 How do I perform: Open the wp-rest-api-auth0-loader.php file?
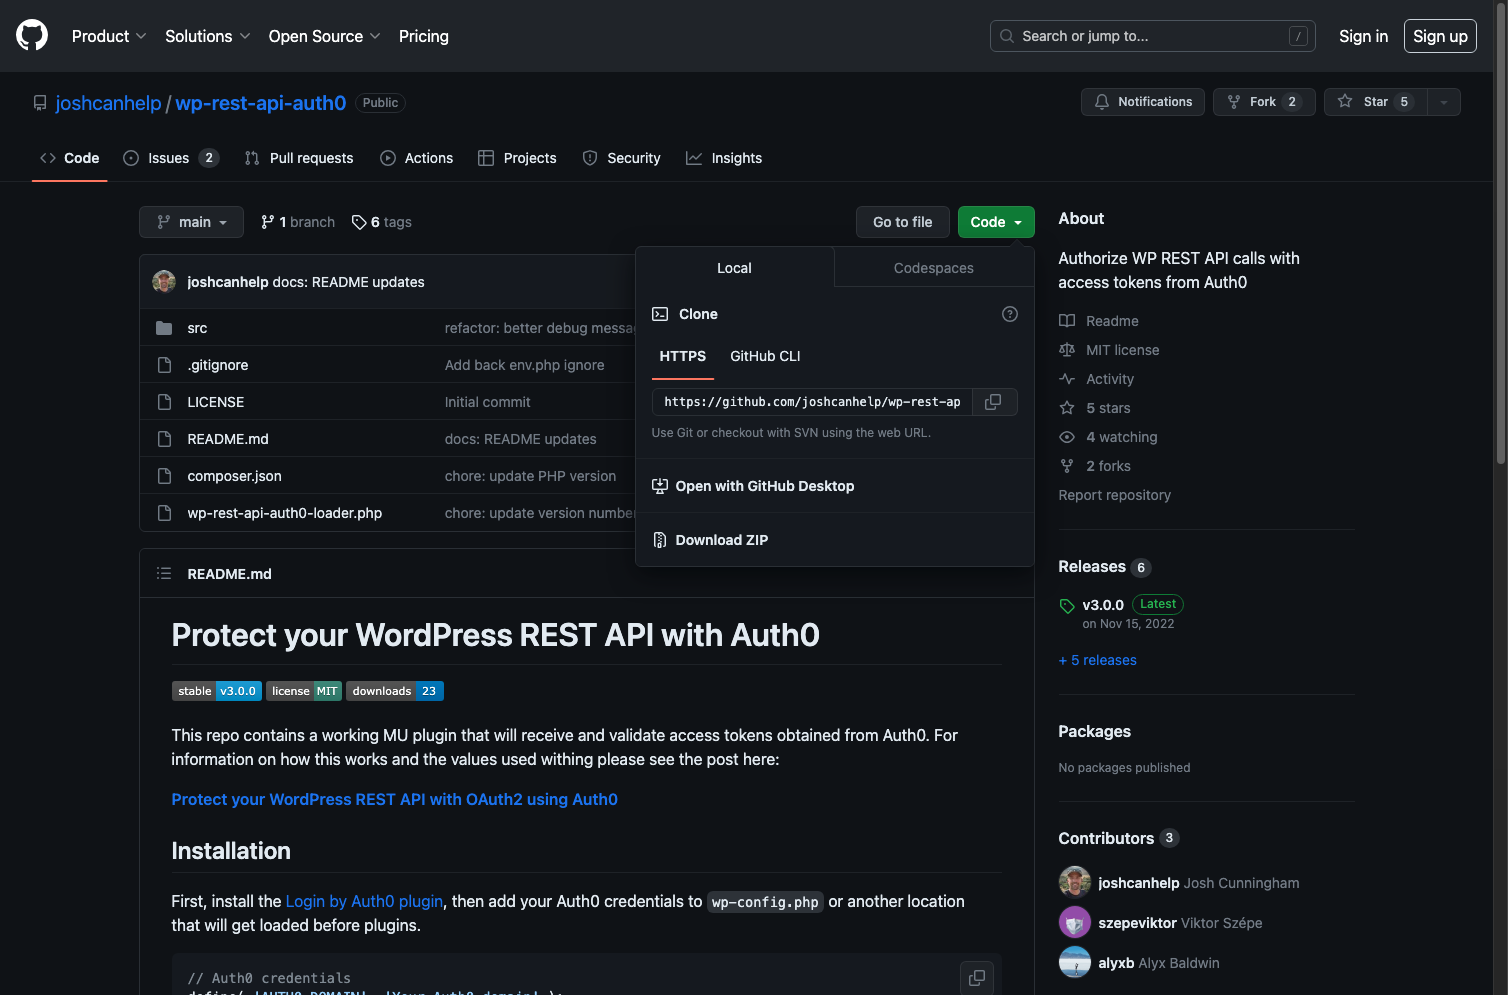click(x=285, y=513)
